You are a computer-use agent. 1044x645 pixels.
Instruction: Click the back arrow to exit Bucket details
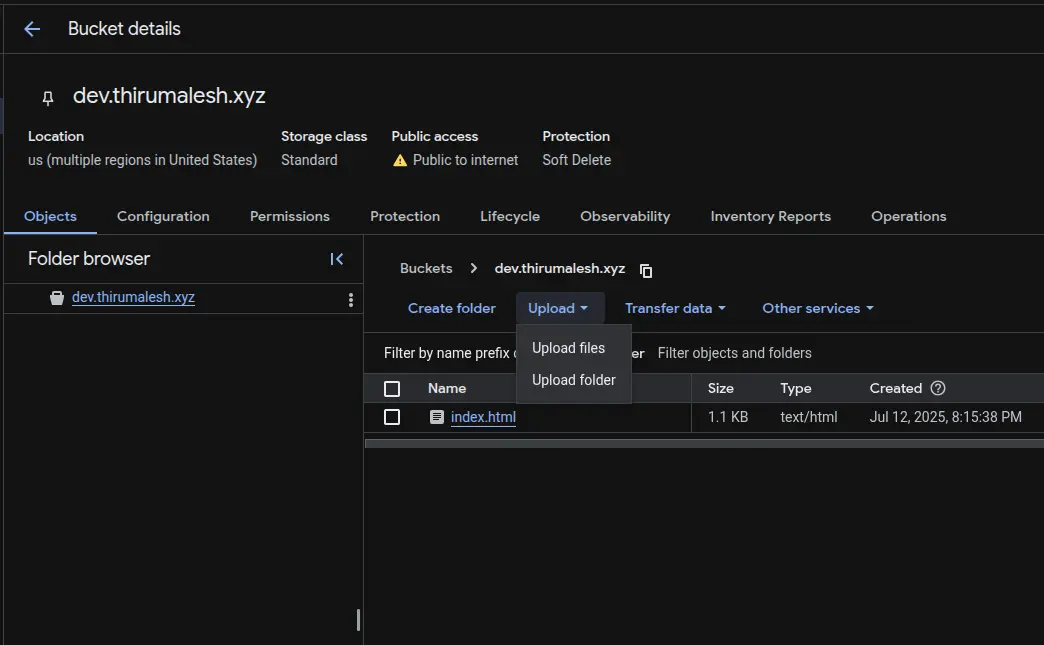tap(31, 28)
